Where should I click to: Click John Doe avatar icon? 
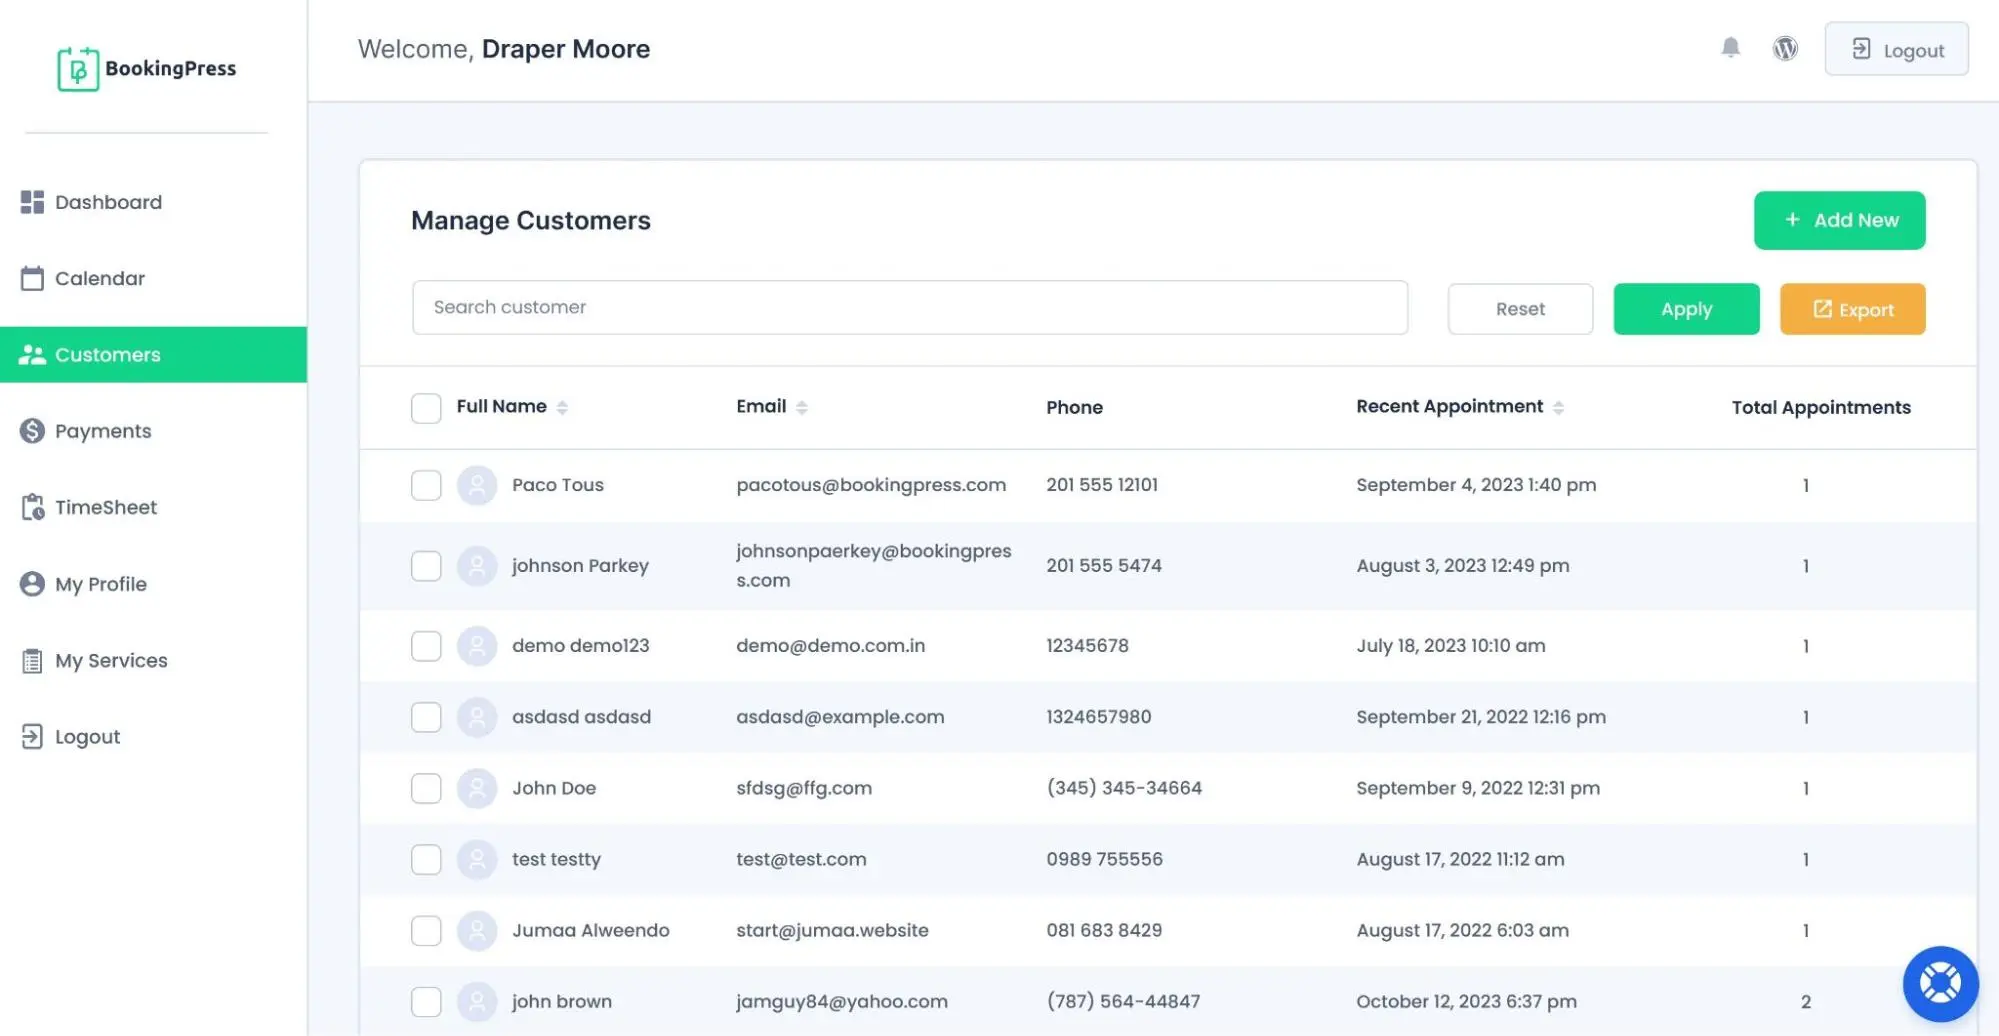(x=477, y=788)
